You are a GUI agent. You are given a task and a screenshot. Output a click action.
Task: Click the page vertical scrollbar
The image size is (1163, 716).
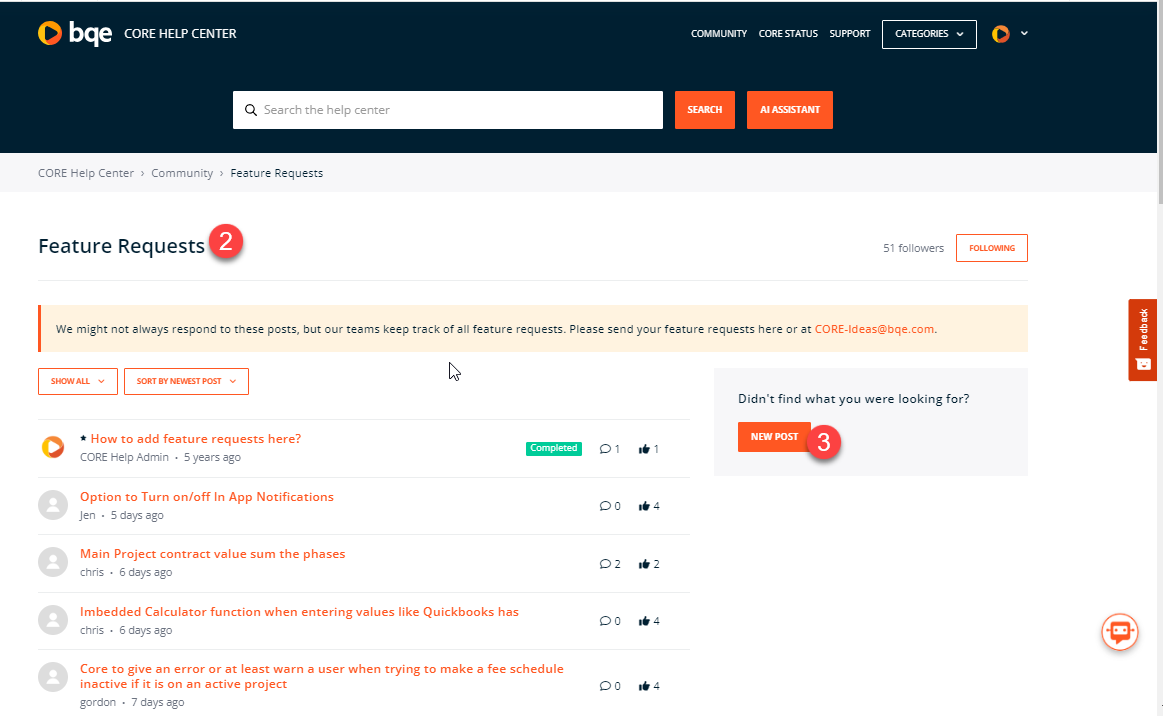point(1160,104)
